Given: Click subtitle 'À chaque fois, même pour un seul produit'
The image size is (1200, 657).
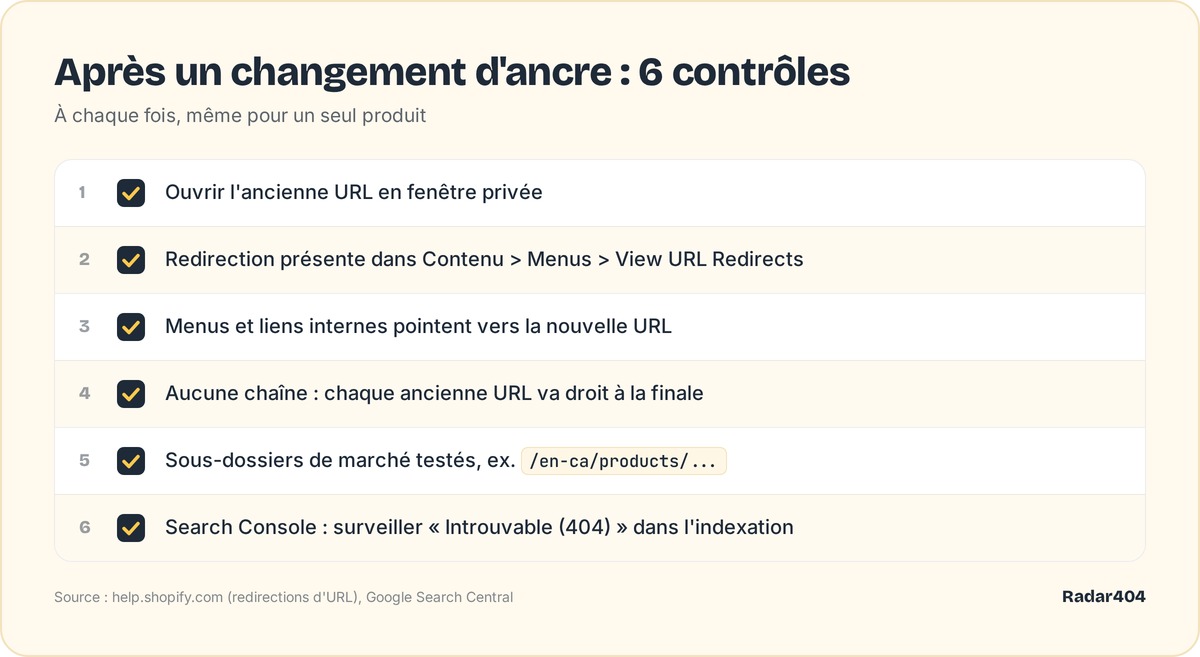Looking at the screenshot, I should click(240, 116).
